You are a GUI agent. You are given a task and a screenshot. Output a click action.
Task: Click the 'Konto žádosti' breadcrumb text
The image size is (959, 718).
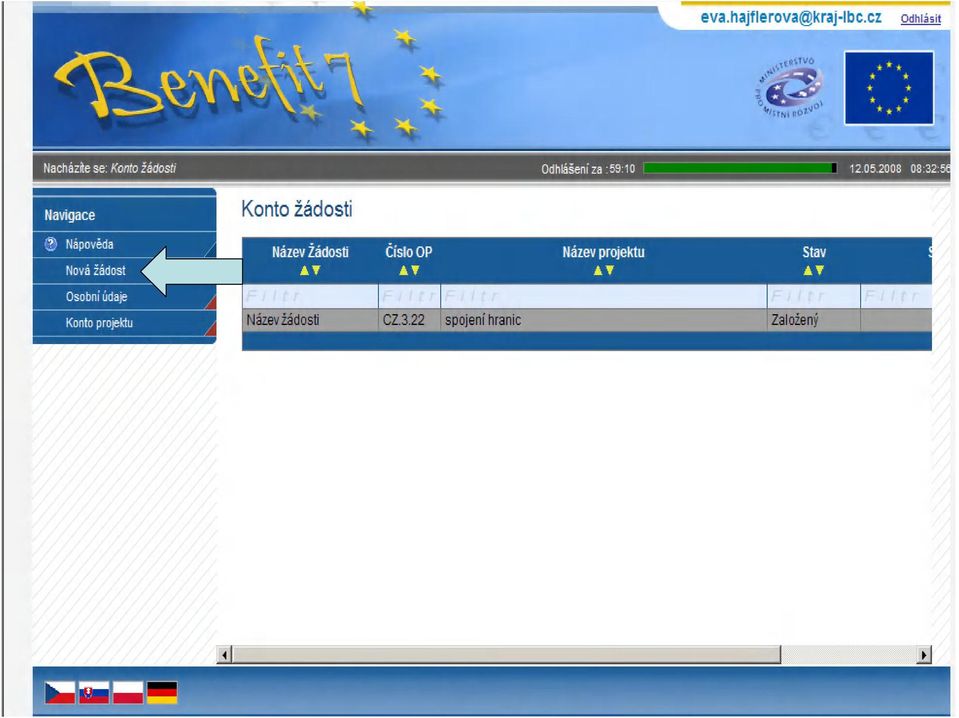coord(143,168)
